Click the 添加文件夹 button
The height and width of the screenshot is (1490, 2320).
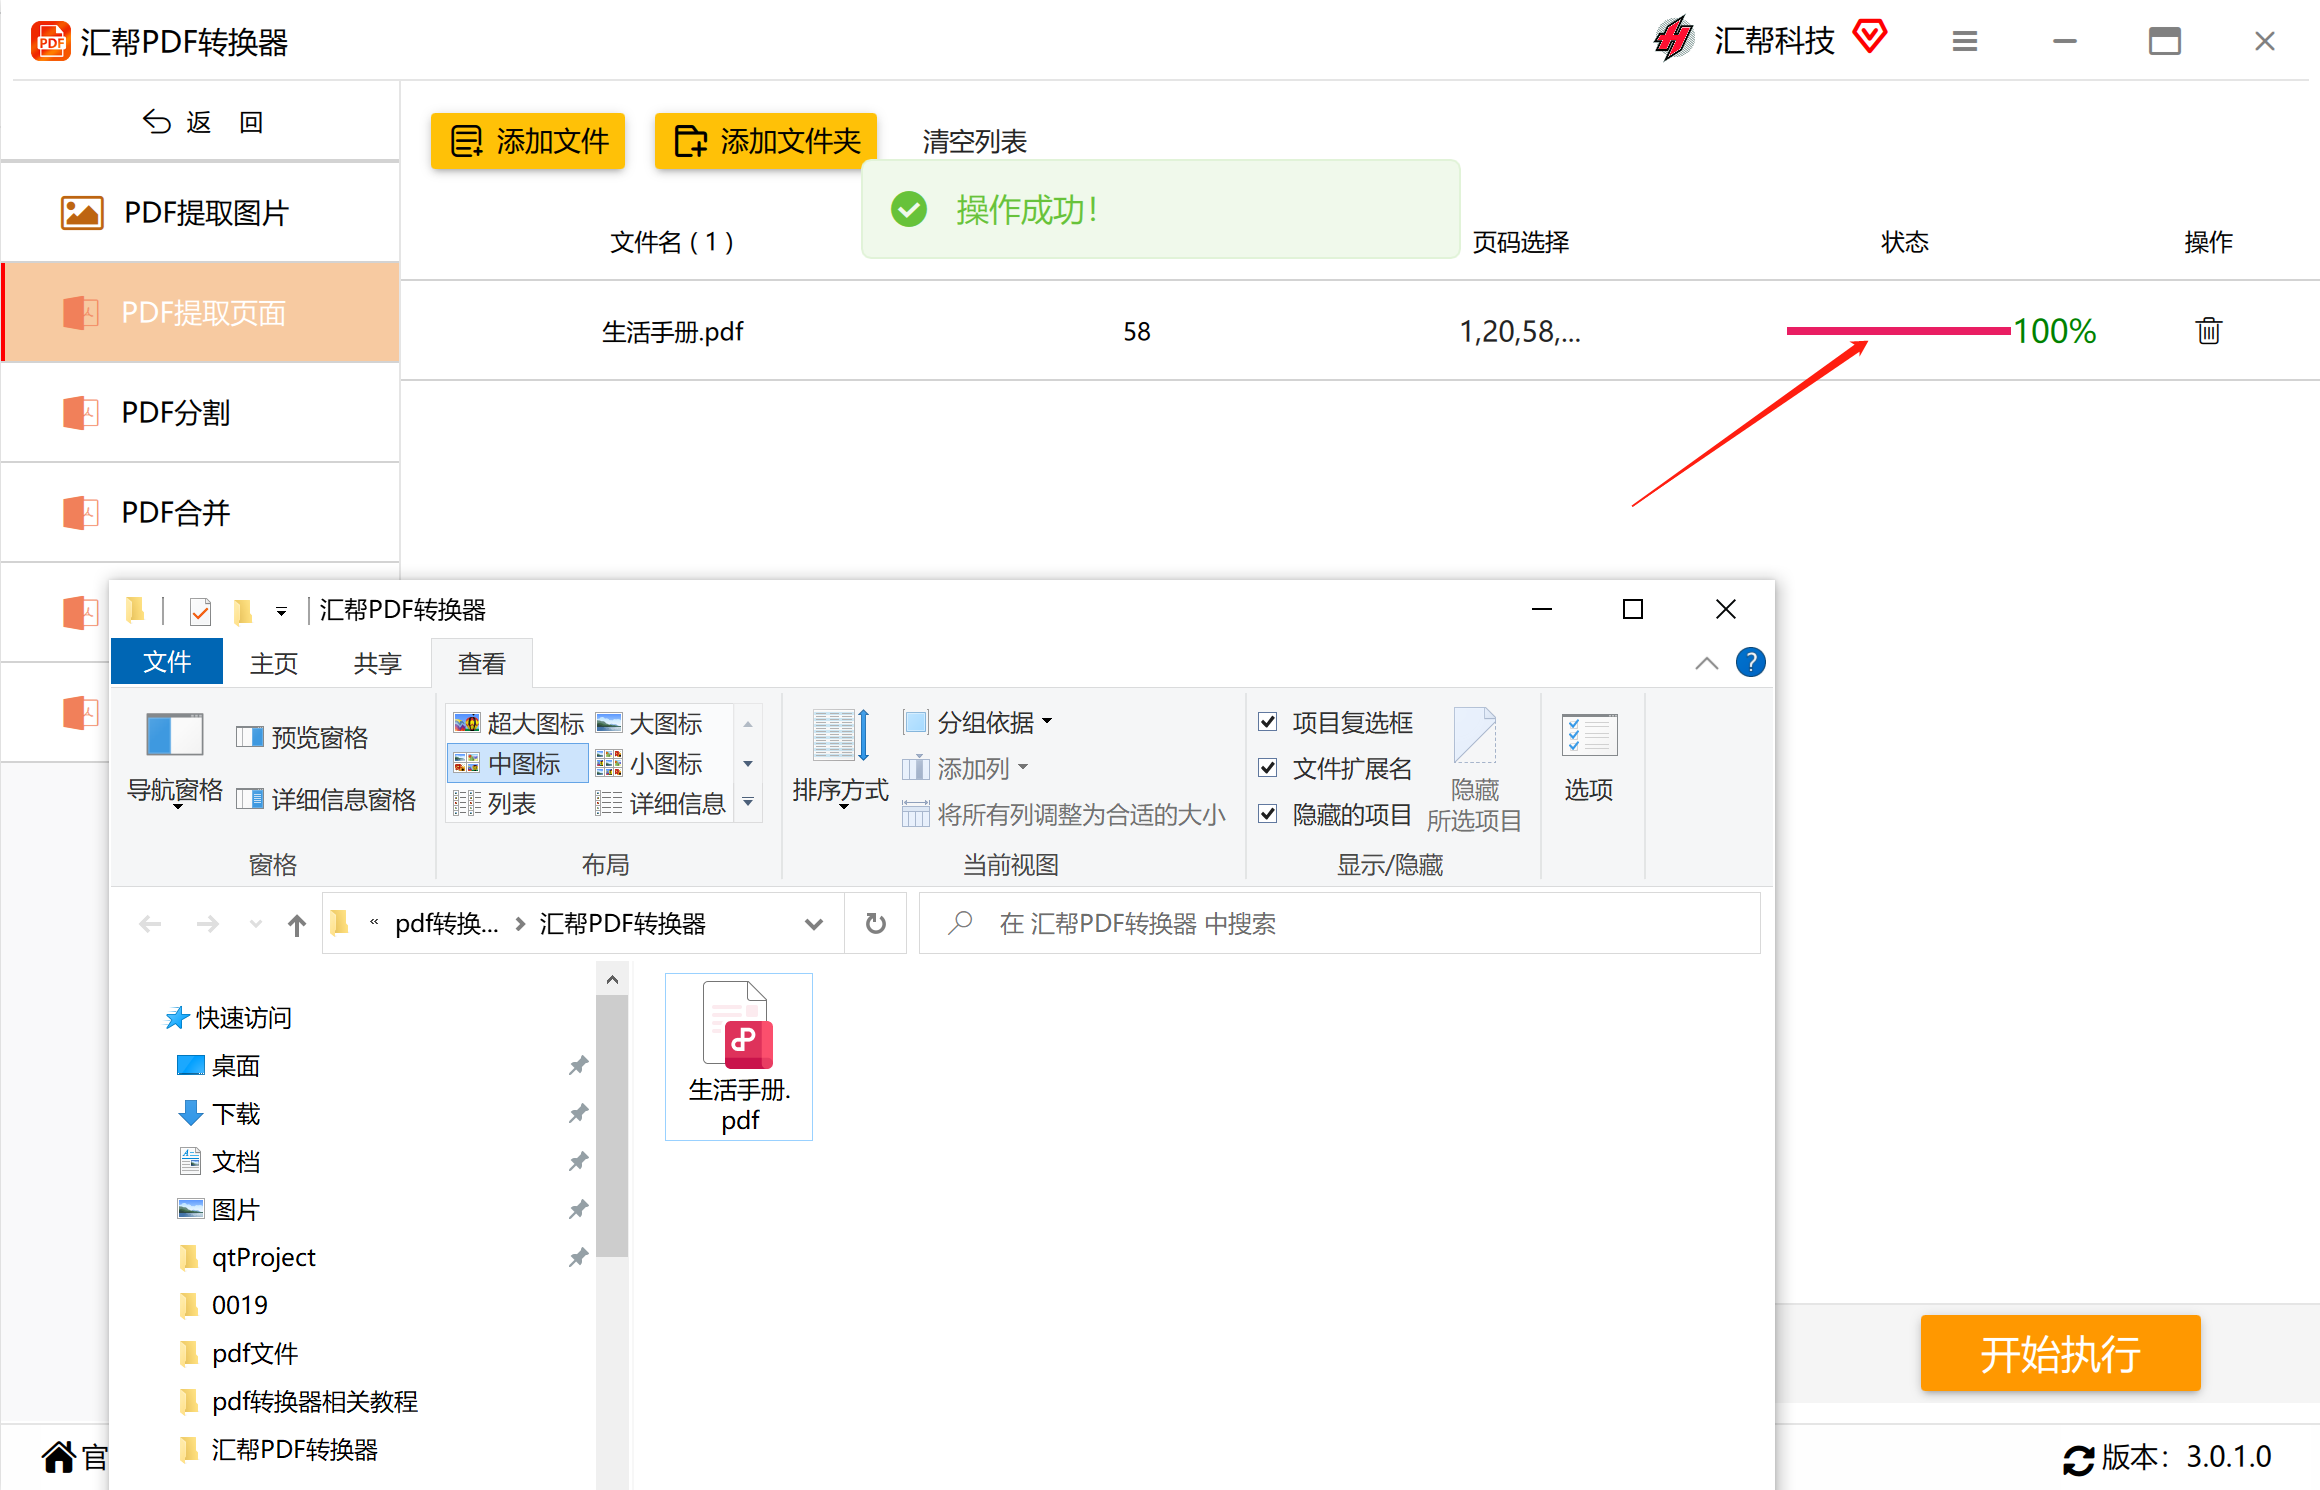[766, 141]
